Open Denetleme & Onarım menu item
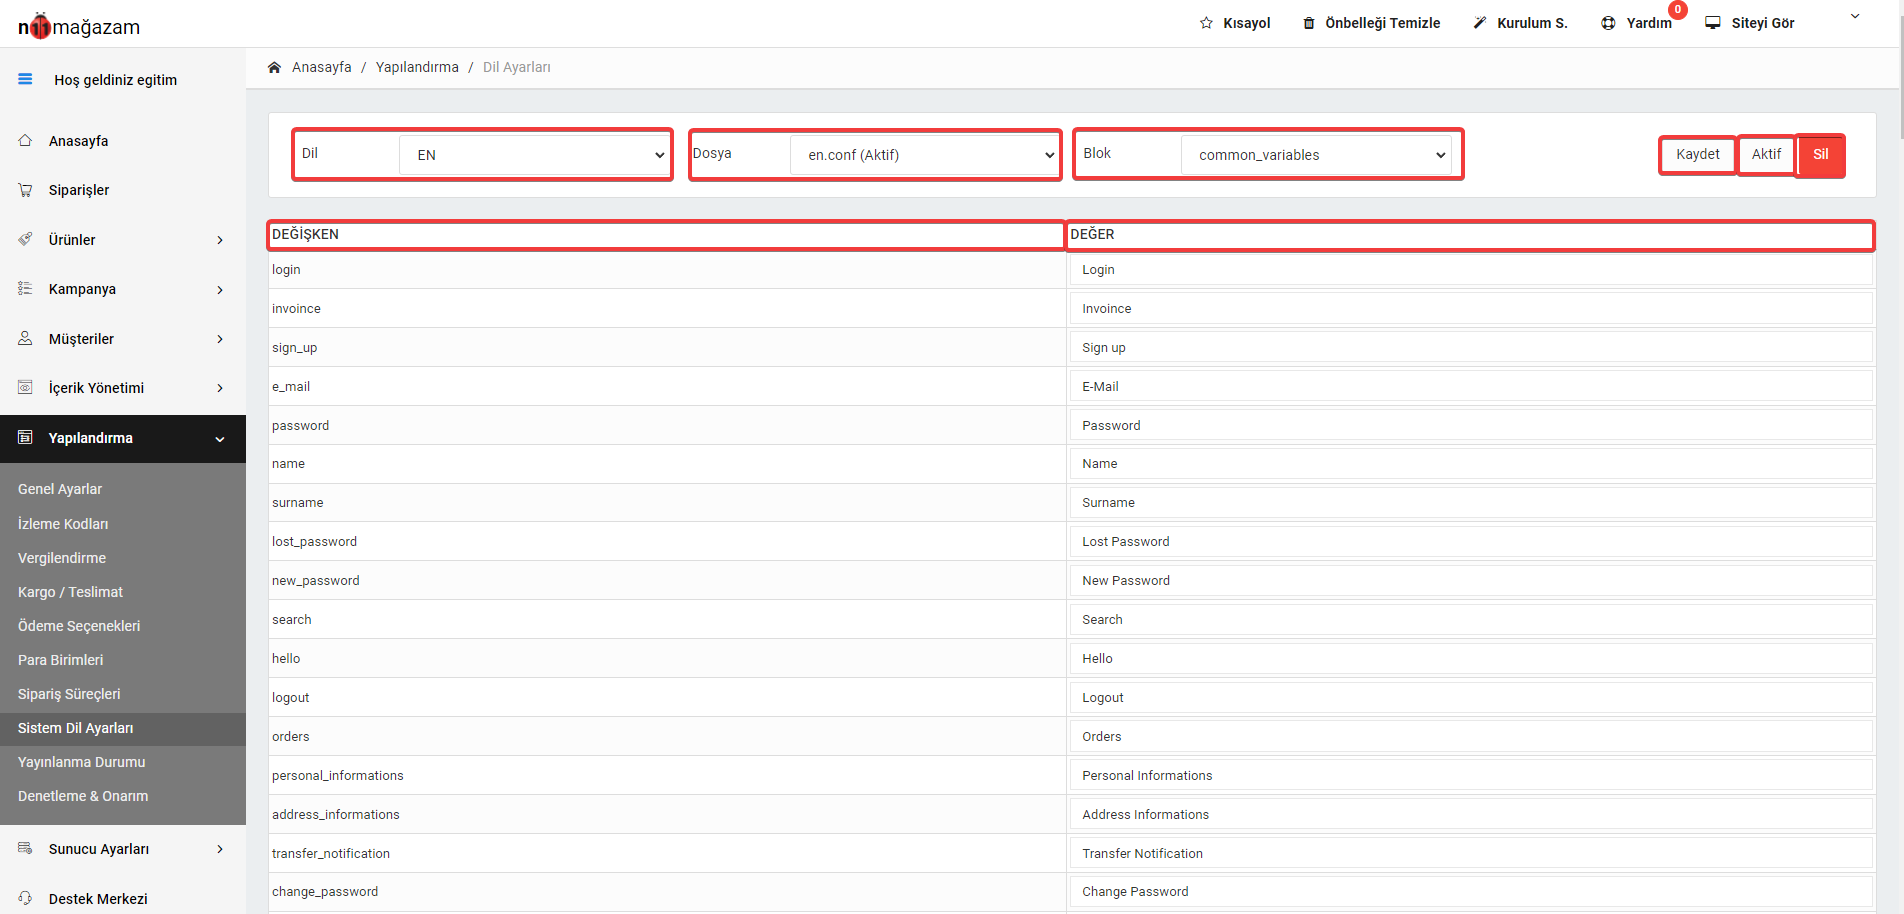 pos(83,796)
